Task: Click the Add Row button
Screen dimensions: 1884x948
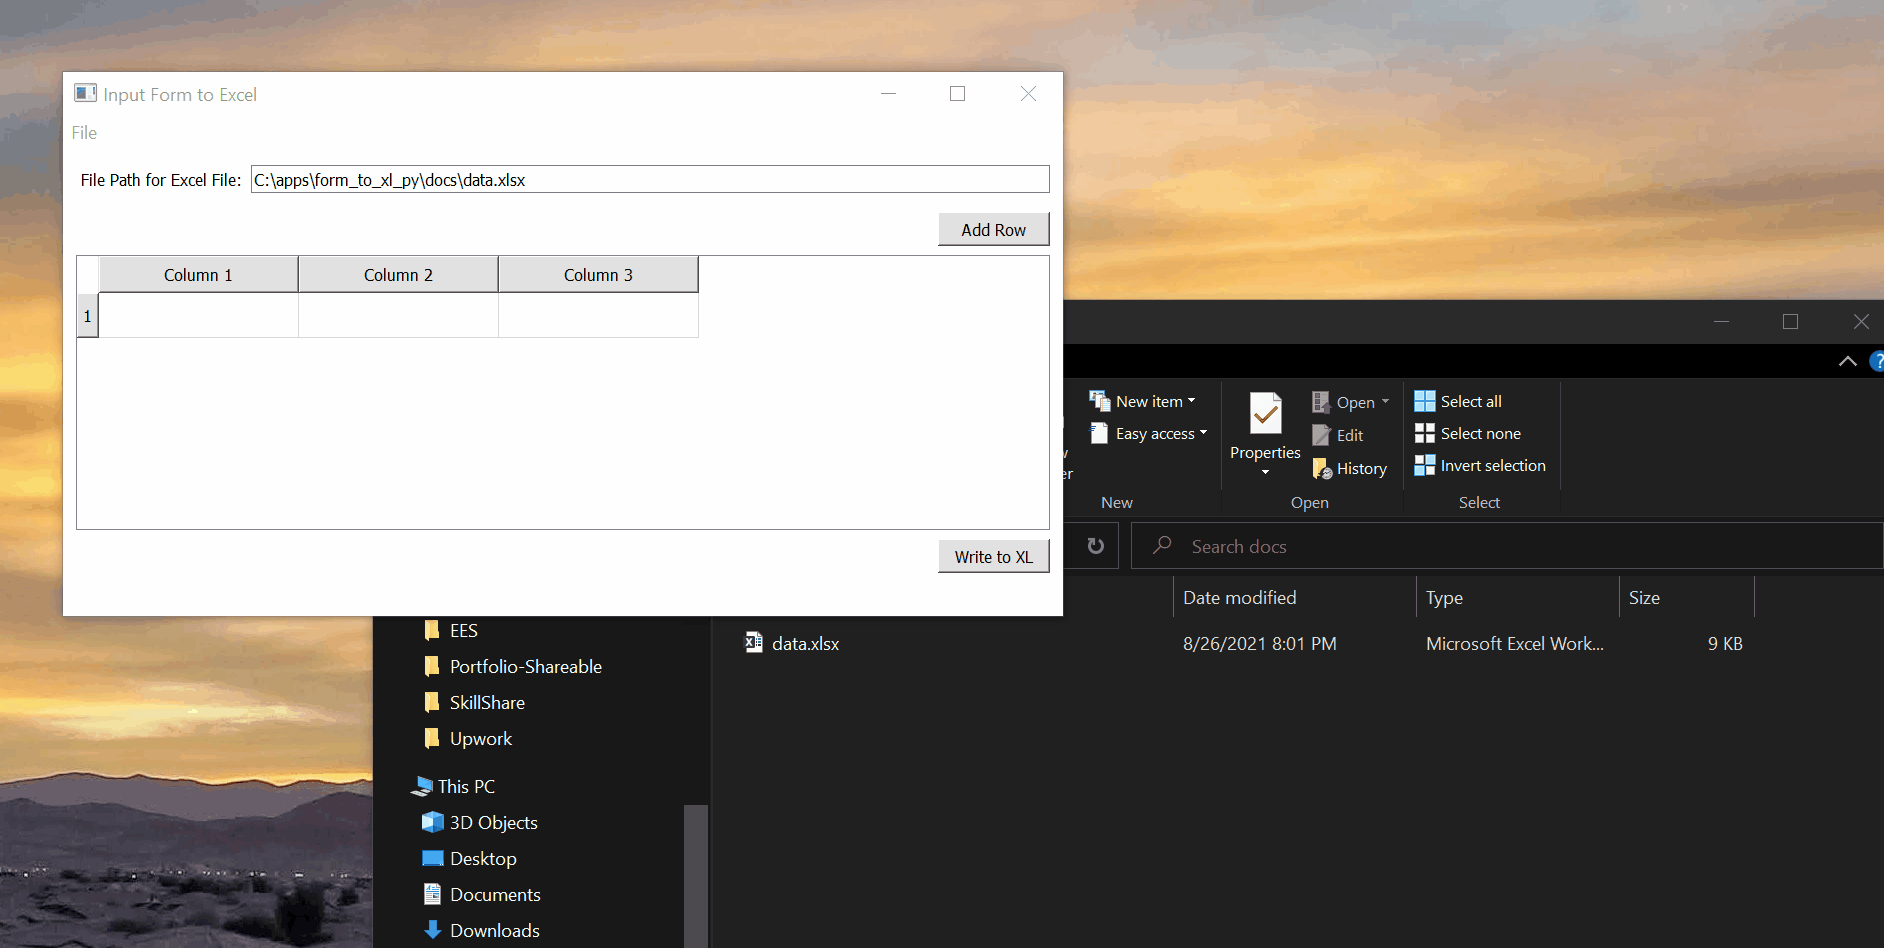Action: 993,229
